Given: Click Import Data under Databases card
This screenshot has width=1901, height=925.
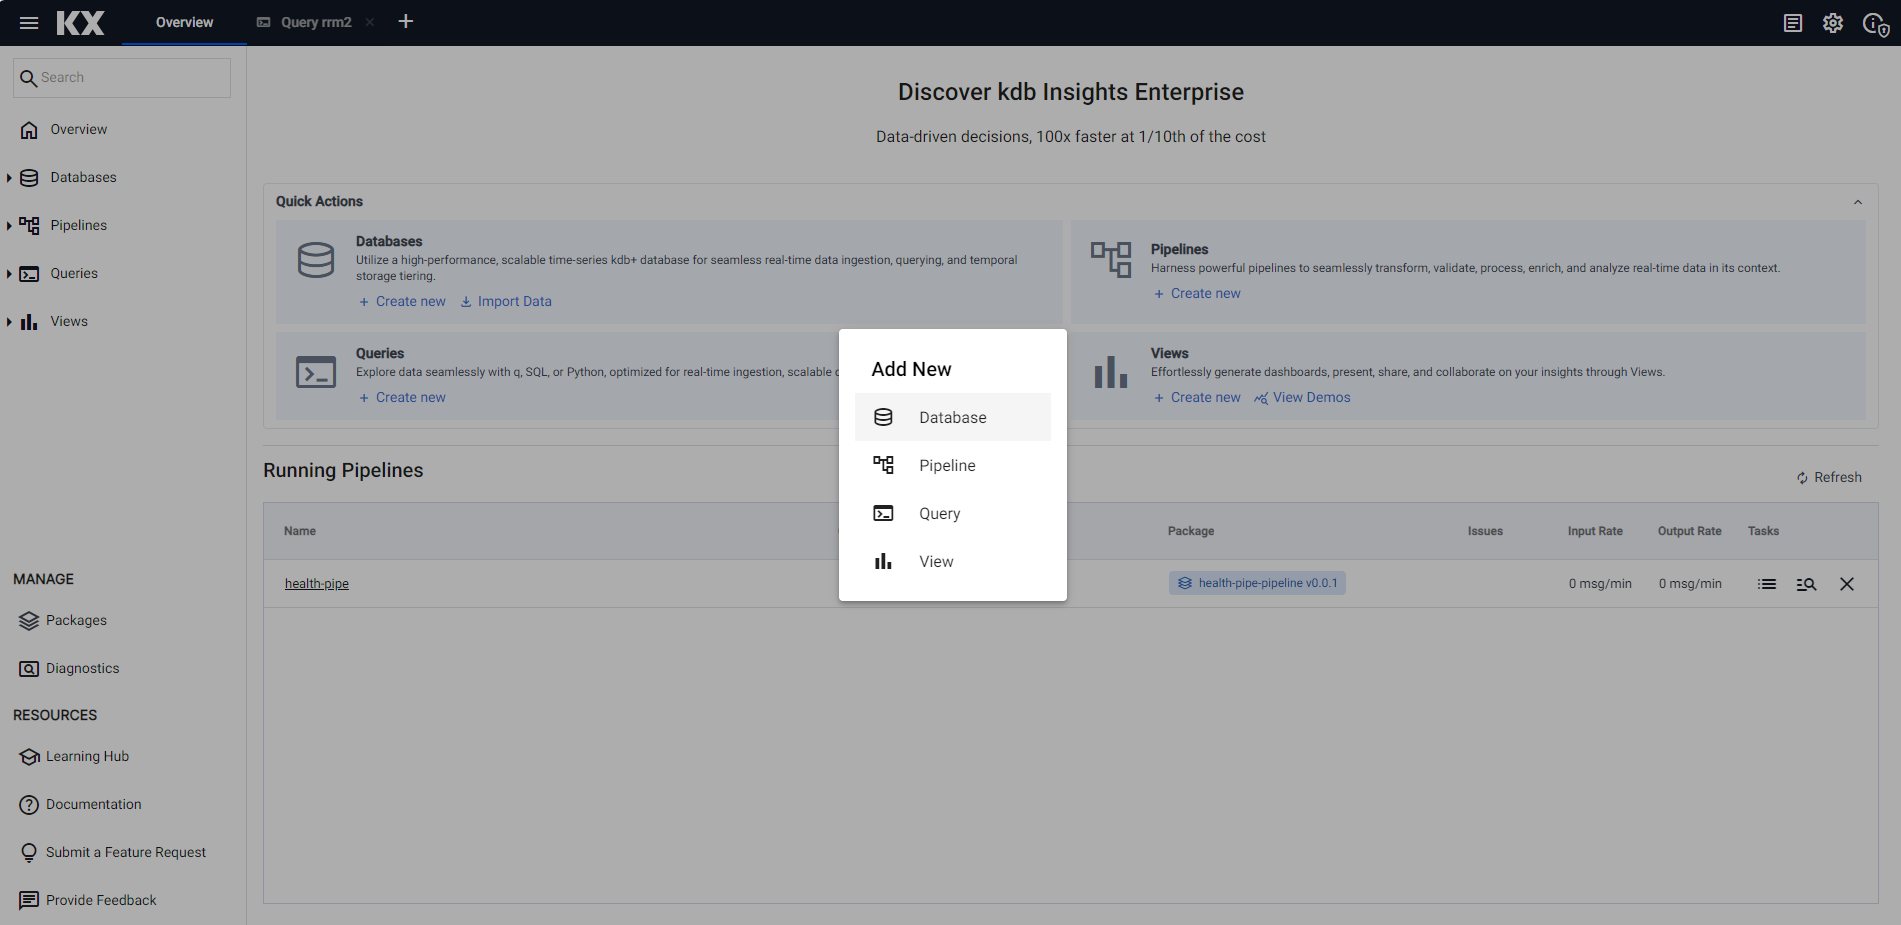Looking at the screenshot, I should pos(506,301).
